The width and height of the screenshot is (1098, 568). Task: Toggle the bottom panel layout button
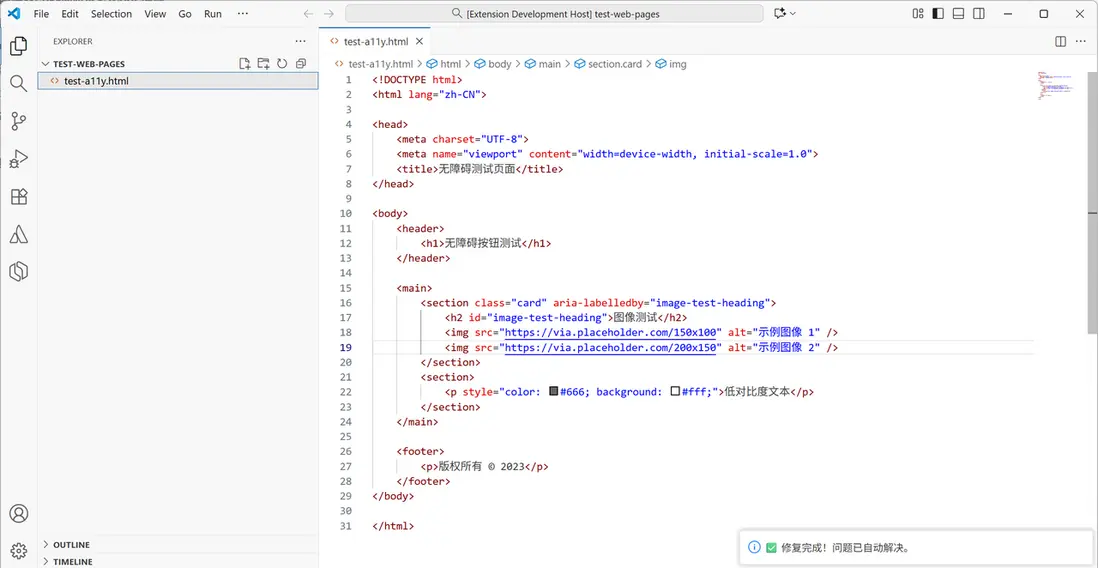[x=958, y=14]
